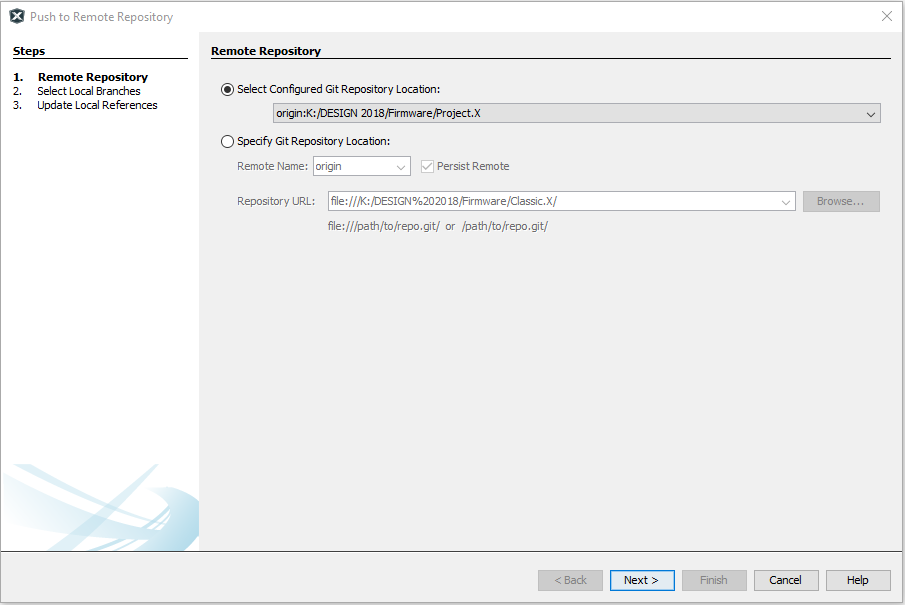Viewport: 905px width, 605px height.
Task: Expand the Repository URL dropdown arrow
Action: click(x=786, y=201)
